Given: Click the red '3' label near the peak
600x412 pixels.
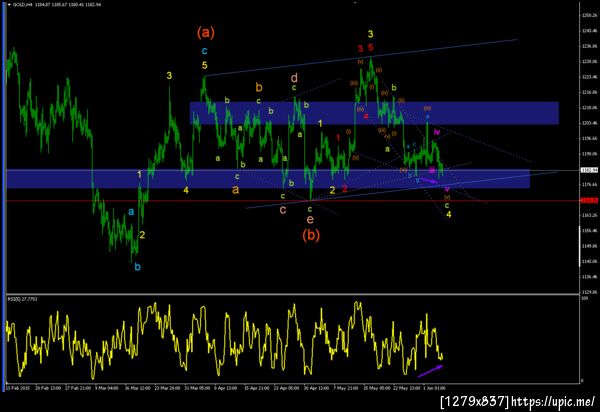Looking at the screenshot, I should pos(360,48).
